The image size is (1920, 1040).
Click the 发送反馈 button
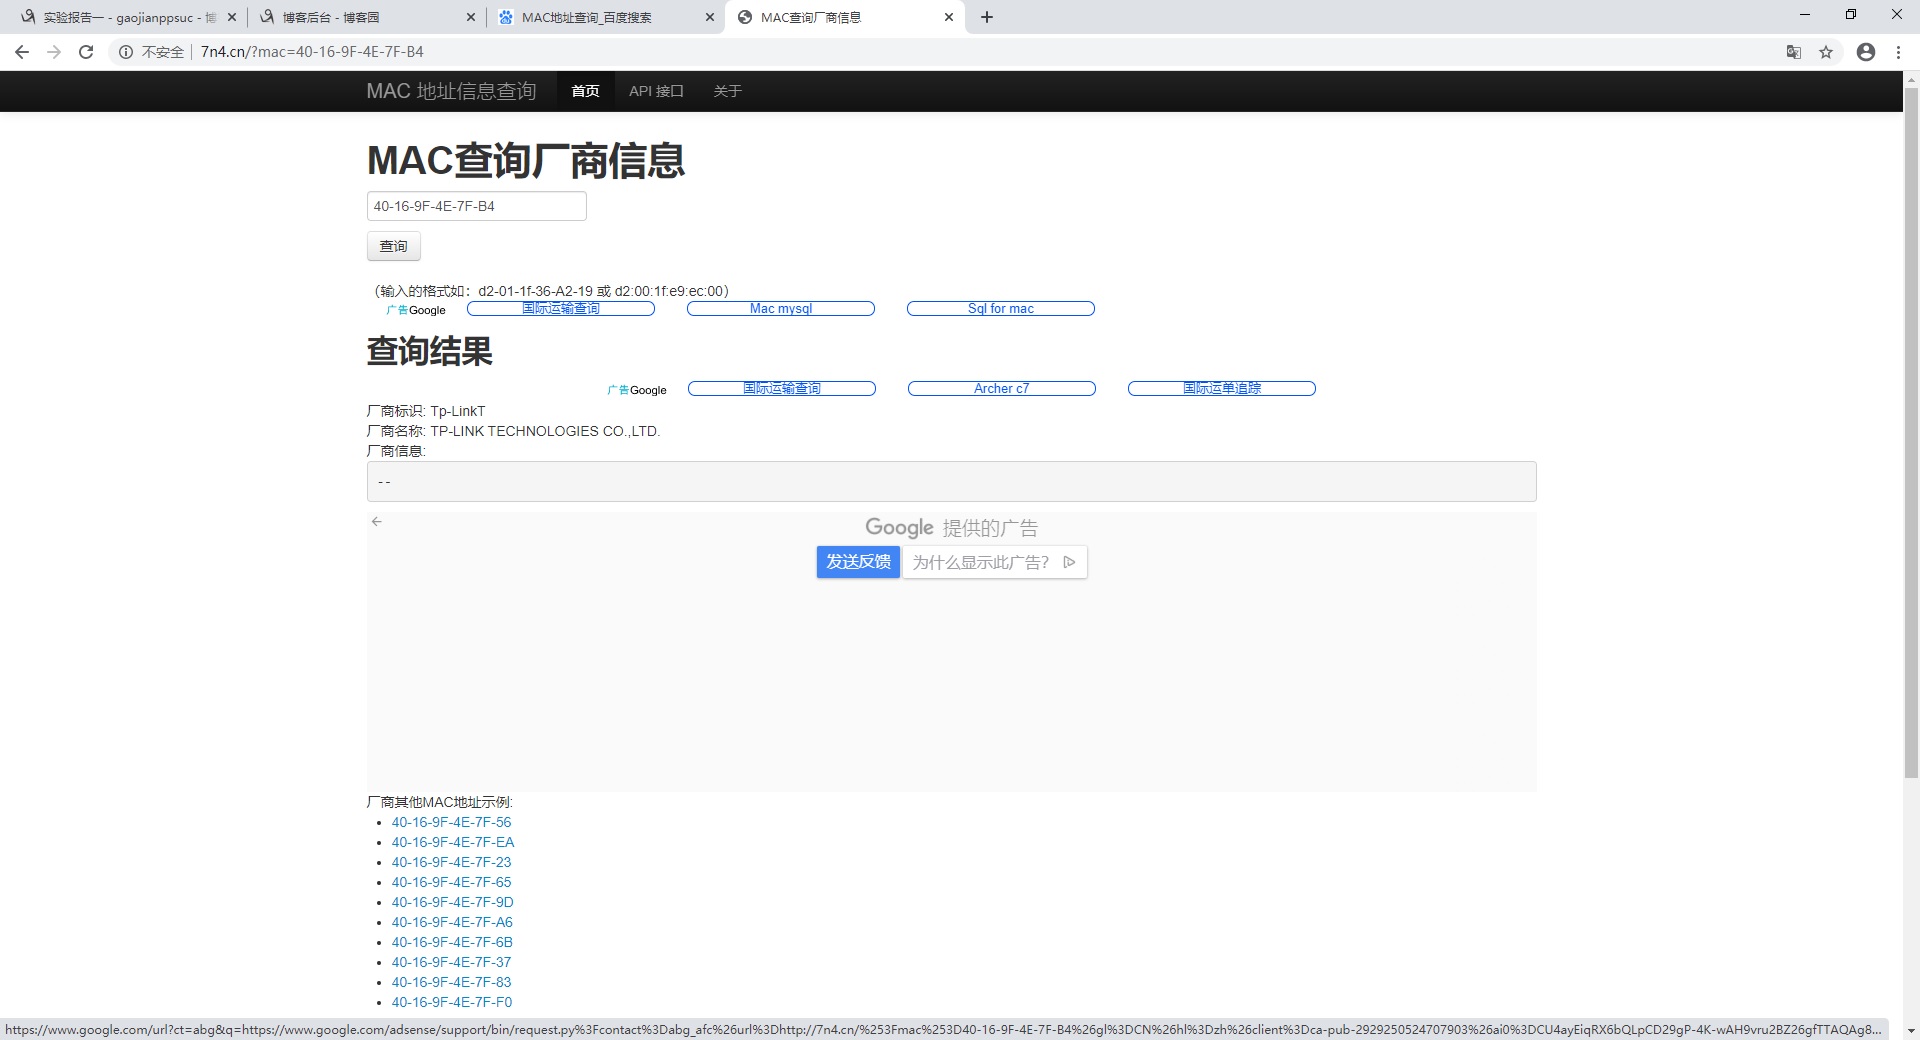(858, 562)
